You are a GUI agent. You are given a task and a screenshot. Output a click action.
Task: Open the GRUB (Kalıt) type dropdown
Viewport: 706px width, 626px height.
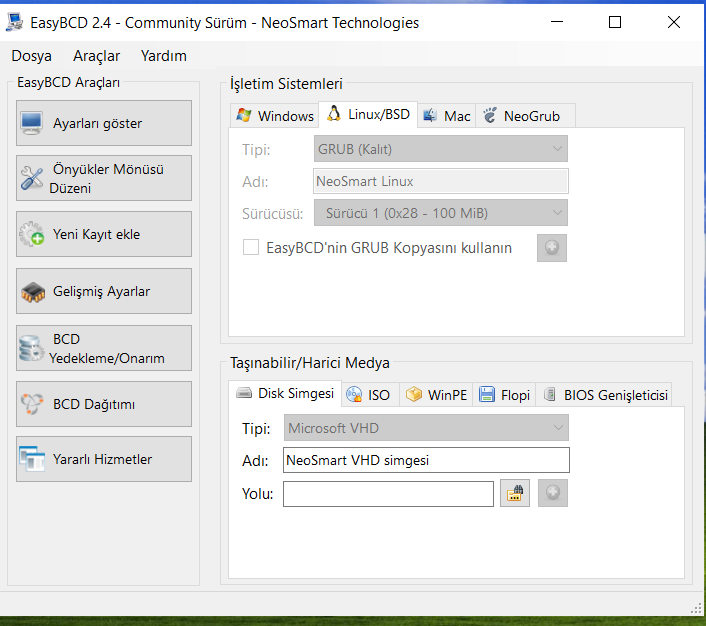tap(440, 149)
